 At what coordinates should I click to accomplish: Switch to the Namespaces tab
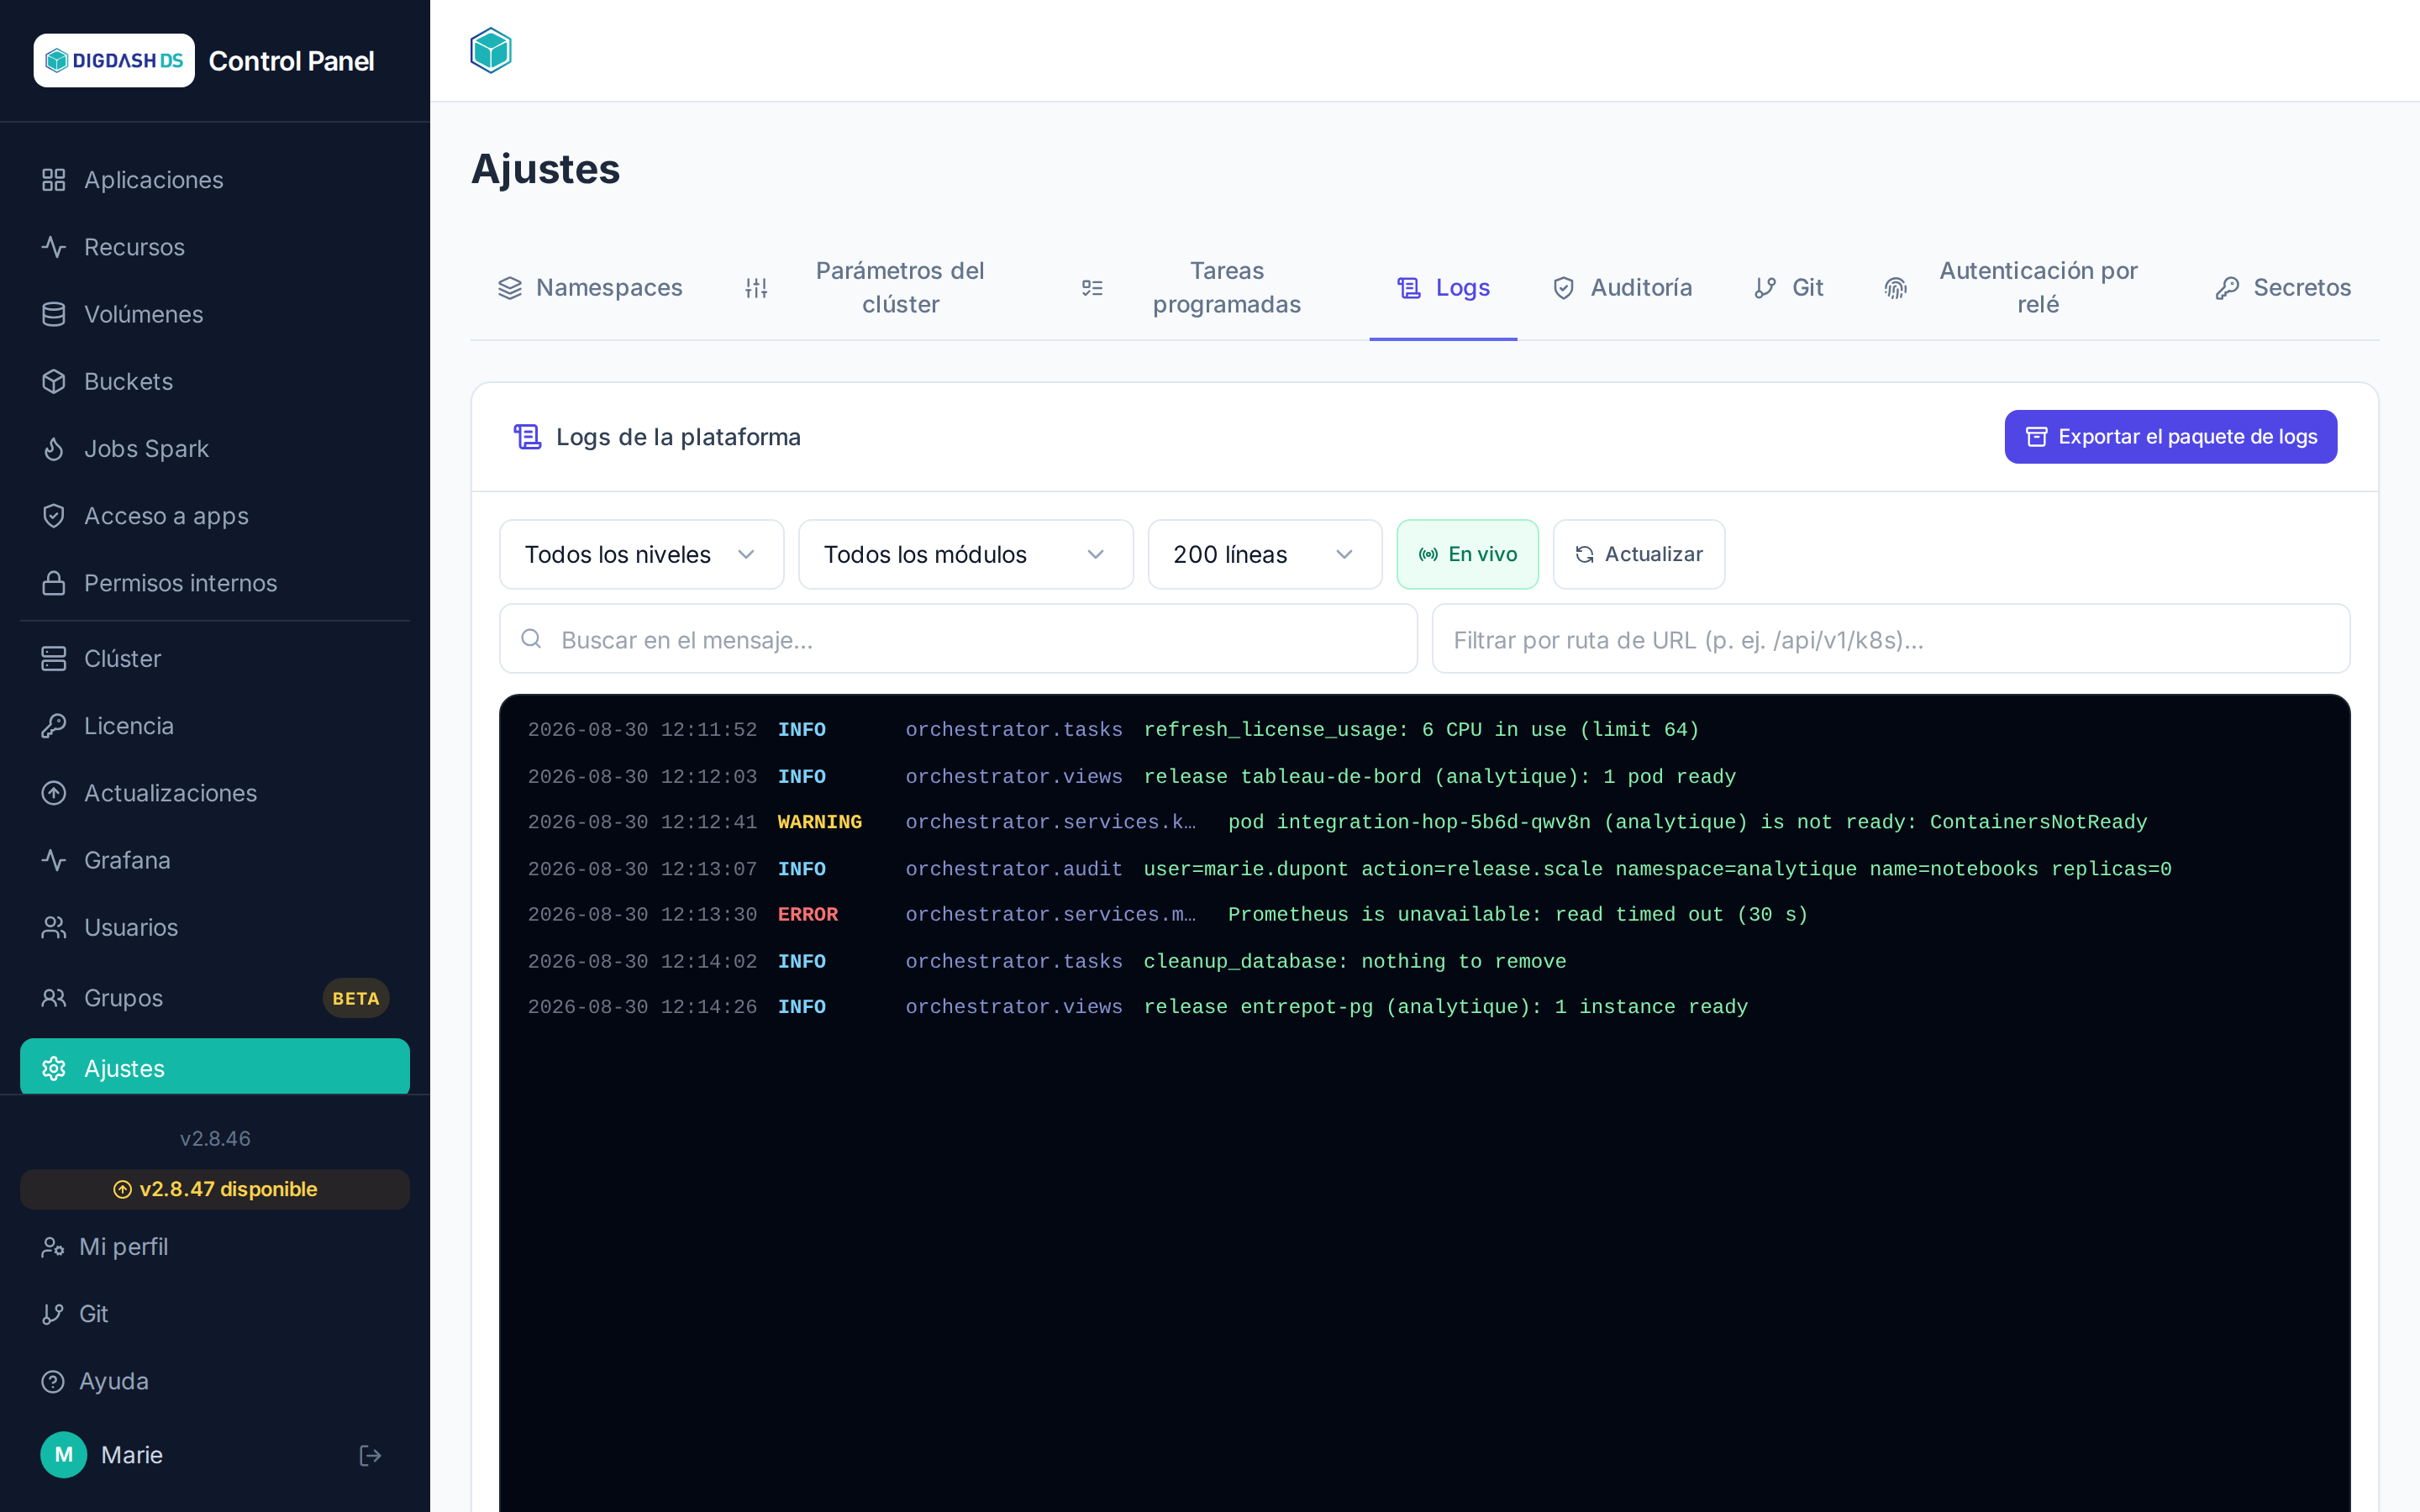(x=590, y=288)
